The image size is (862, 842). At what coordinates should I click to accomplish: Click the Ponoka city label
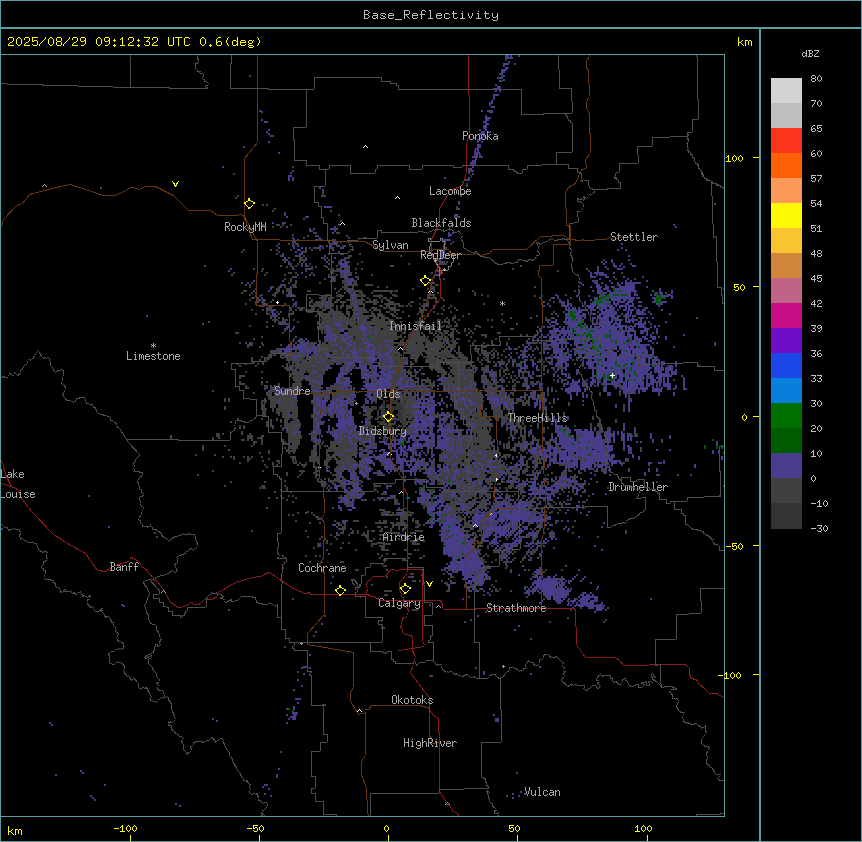pyautogui.click(x=480, y=136)
